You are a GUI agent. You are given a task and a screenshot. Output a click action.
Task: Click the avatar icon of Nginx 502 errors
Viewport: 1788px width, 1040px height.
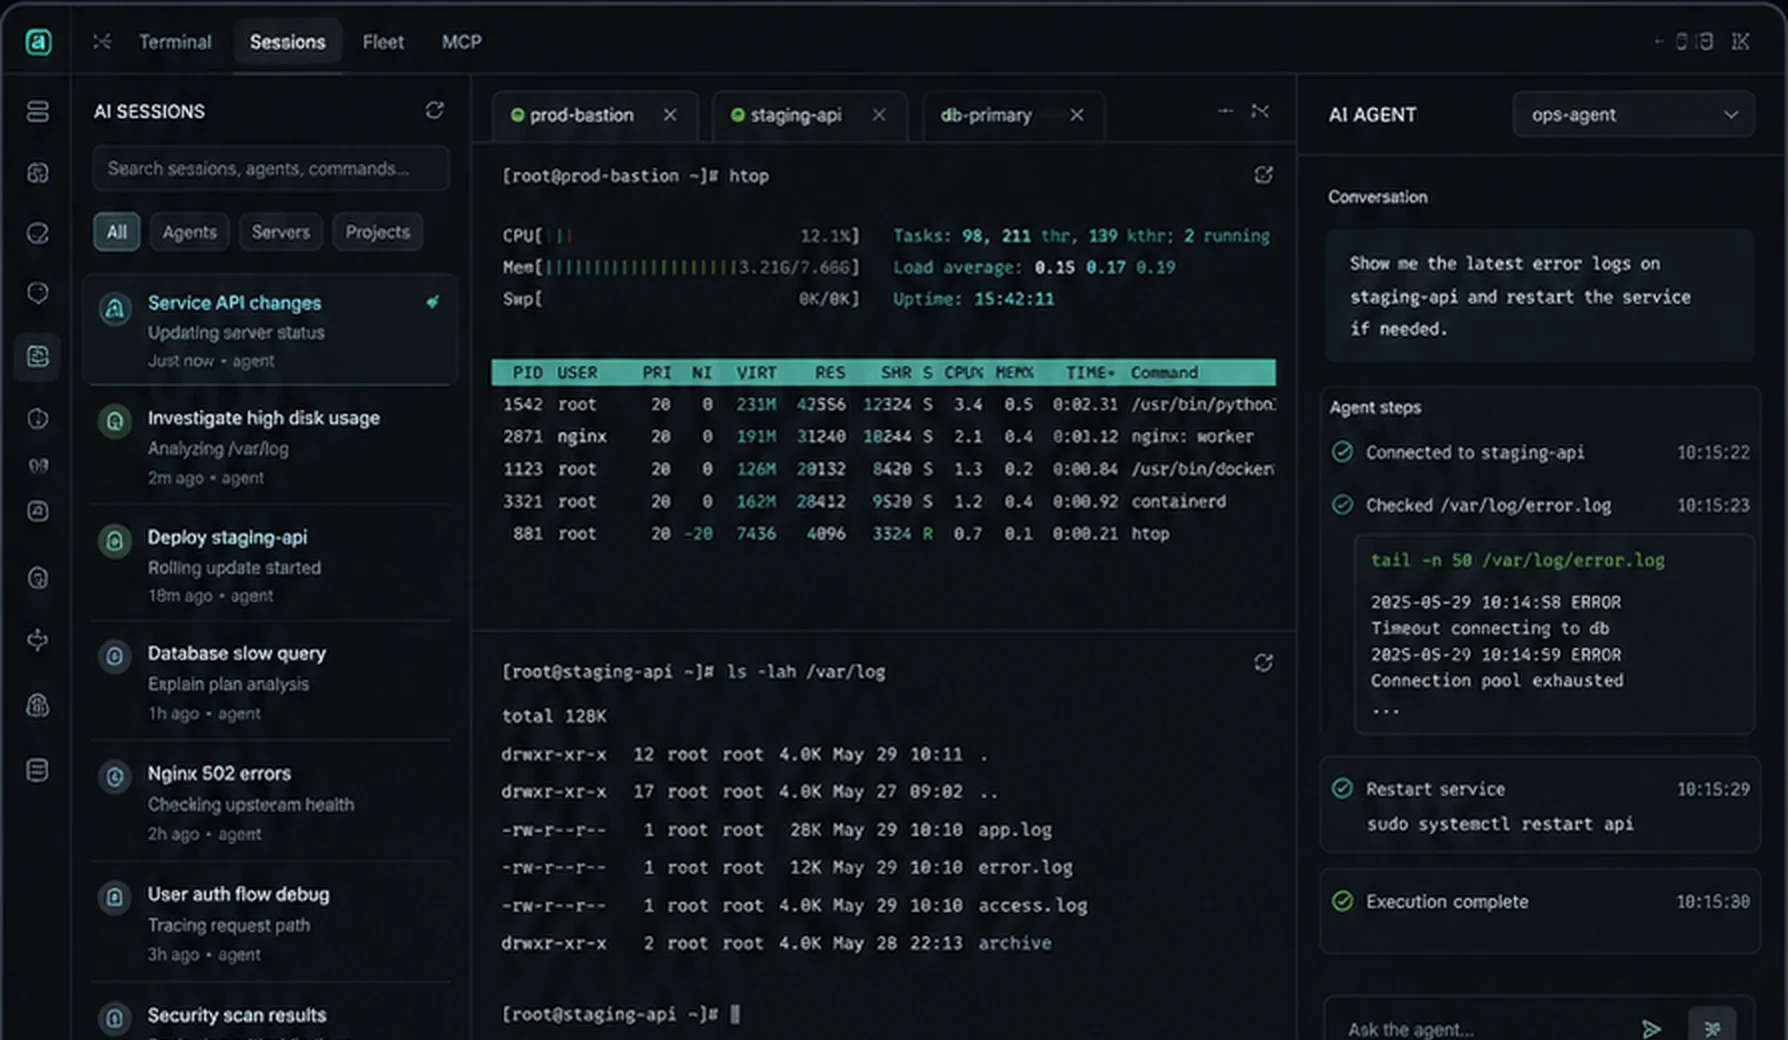coord(115,776)
